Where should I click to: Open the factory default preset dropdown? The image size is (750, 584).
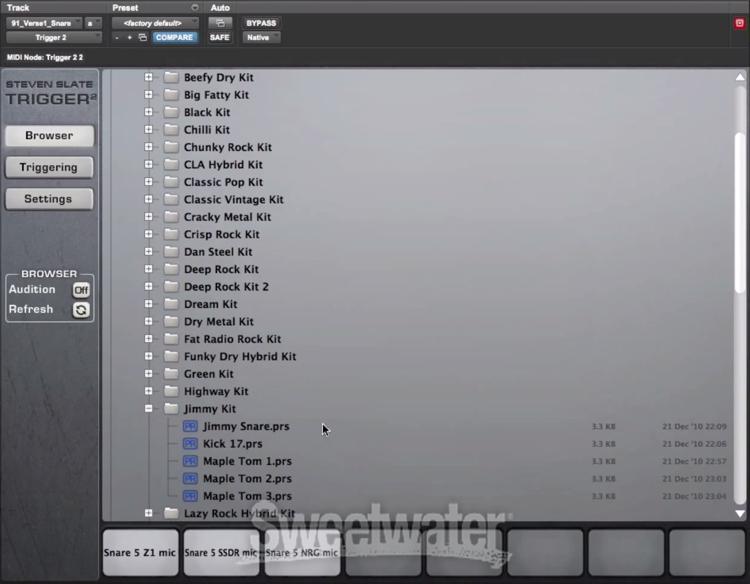[154, 23]
